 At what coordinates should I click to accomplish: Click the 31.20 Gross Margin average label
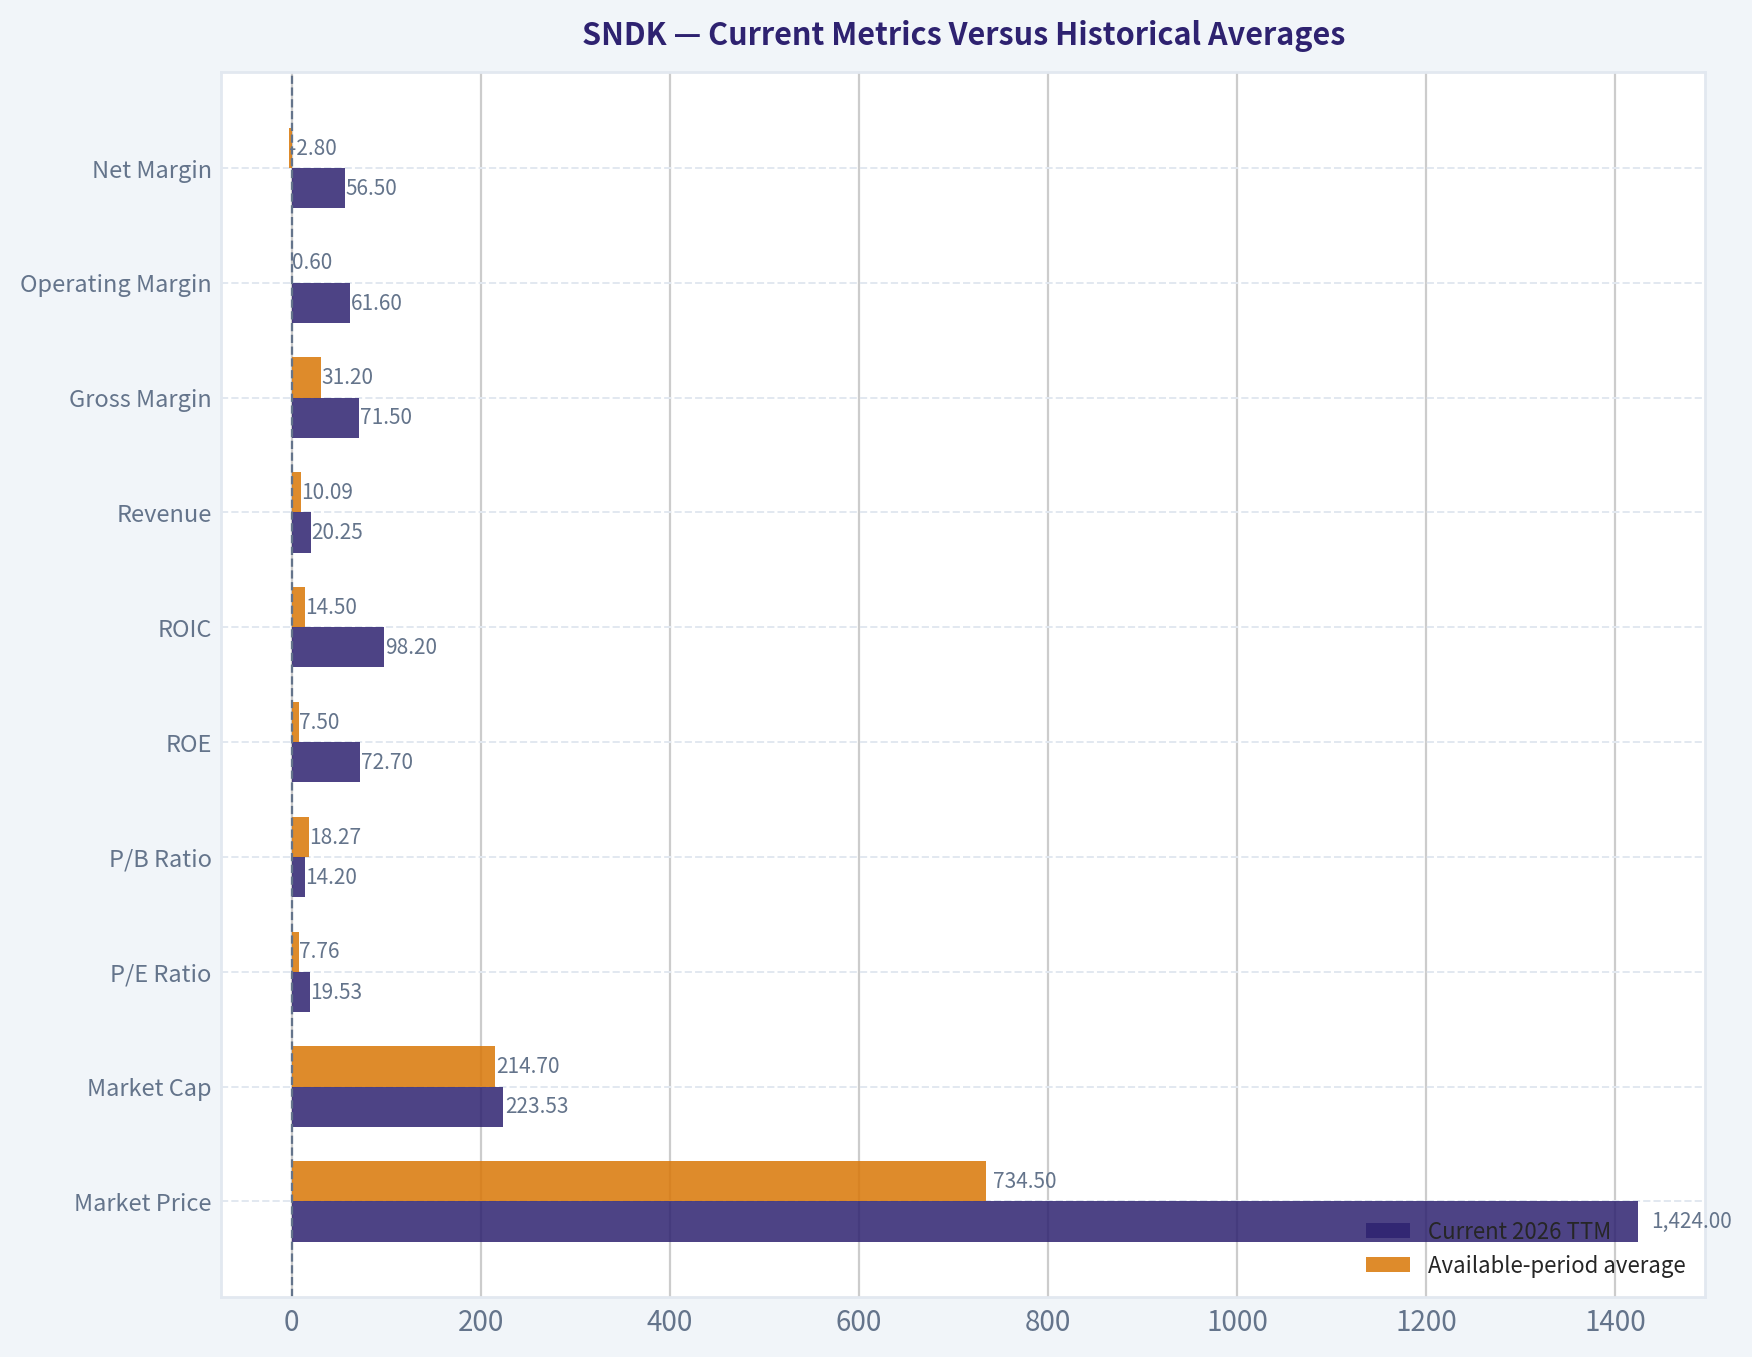point(347,377)
